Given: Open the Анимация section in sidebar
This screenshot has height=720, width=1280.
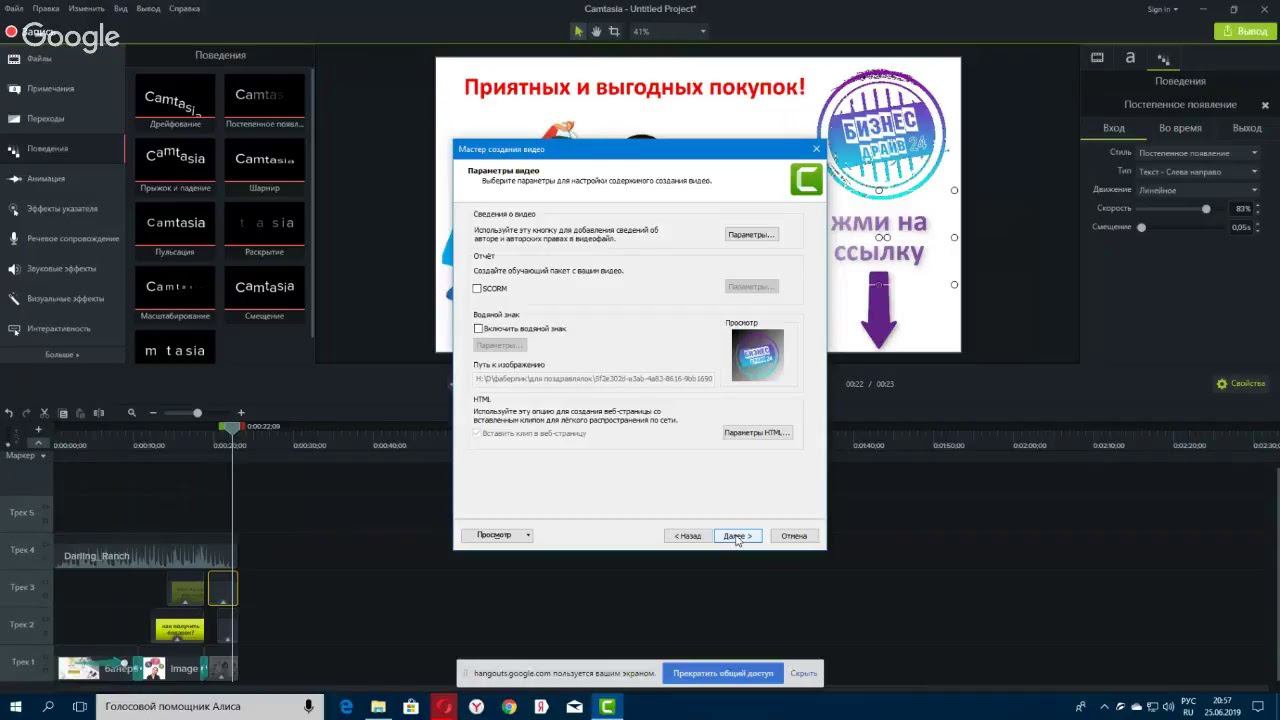Looking at the screenshot, I should (x=62, y=179).
